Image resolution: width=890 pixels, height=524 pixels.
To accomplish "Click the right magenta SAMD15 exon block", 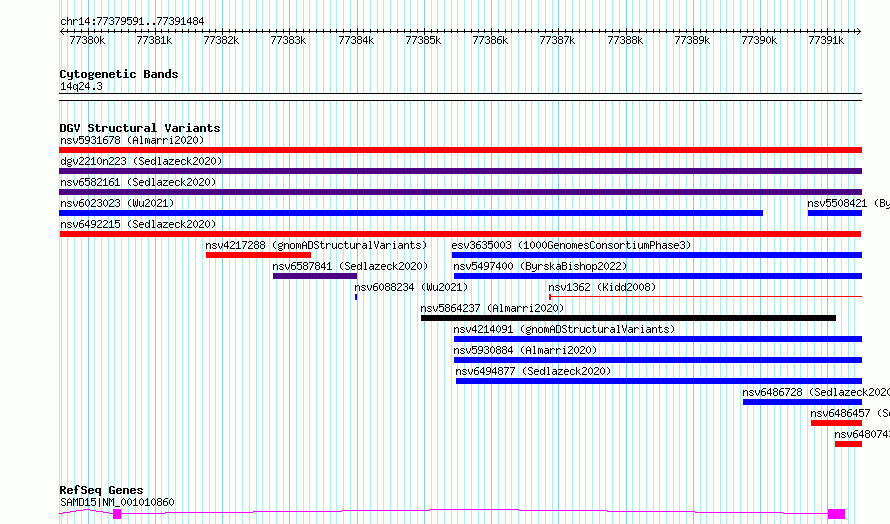I will 836,514.
